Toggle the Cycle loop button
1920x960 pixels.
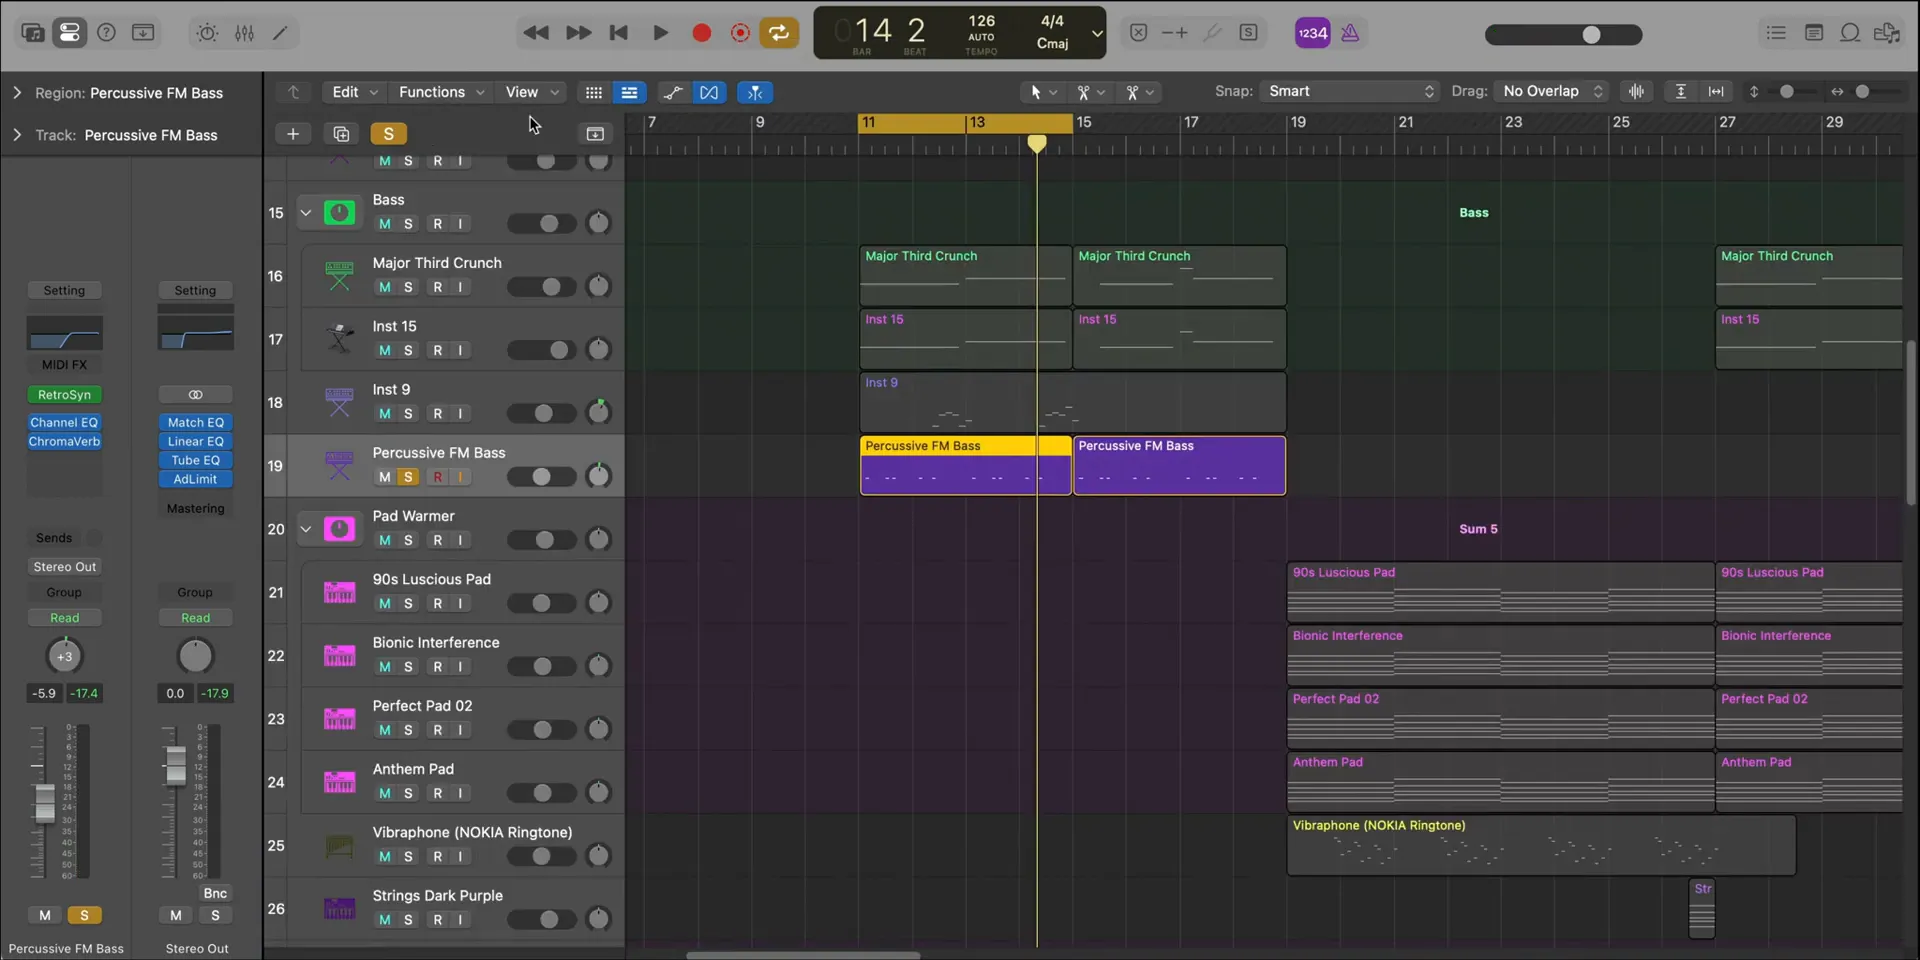(778, 33)
